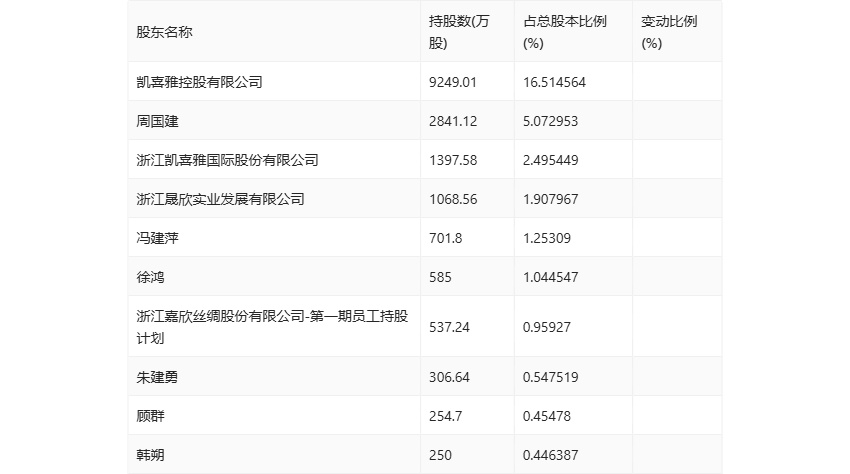Select shareholder 凯喜雅控股有限公司
Image resolution: width=850 pixels, height=474 pixels.
click(x=199, y=82)
